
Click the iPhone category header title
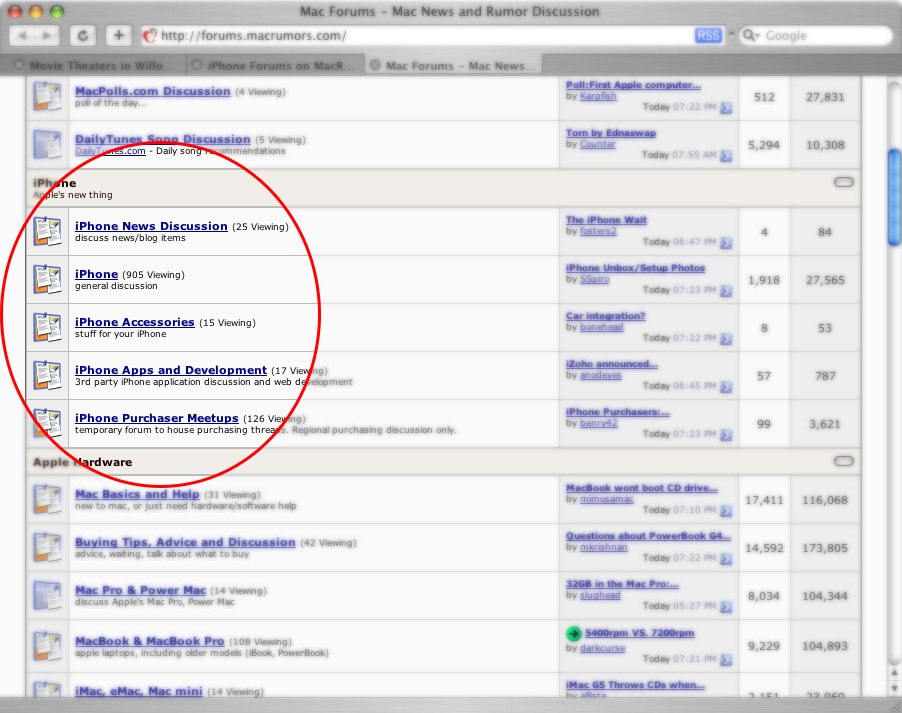(x=55, y=183)
